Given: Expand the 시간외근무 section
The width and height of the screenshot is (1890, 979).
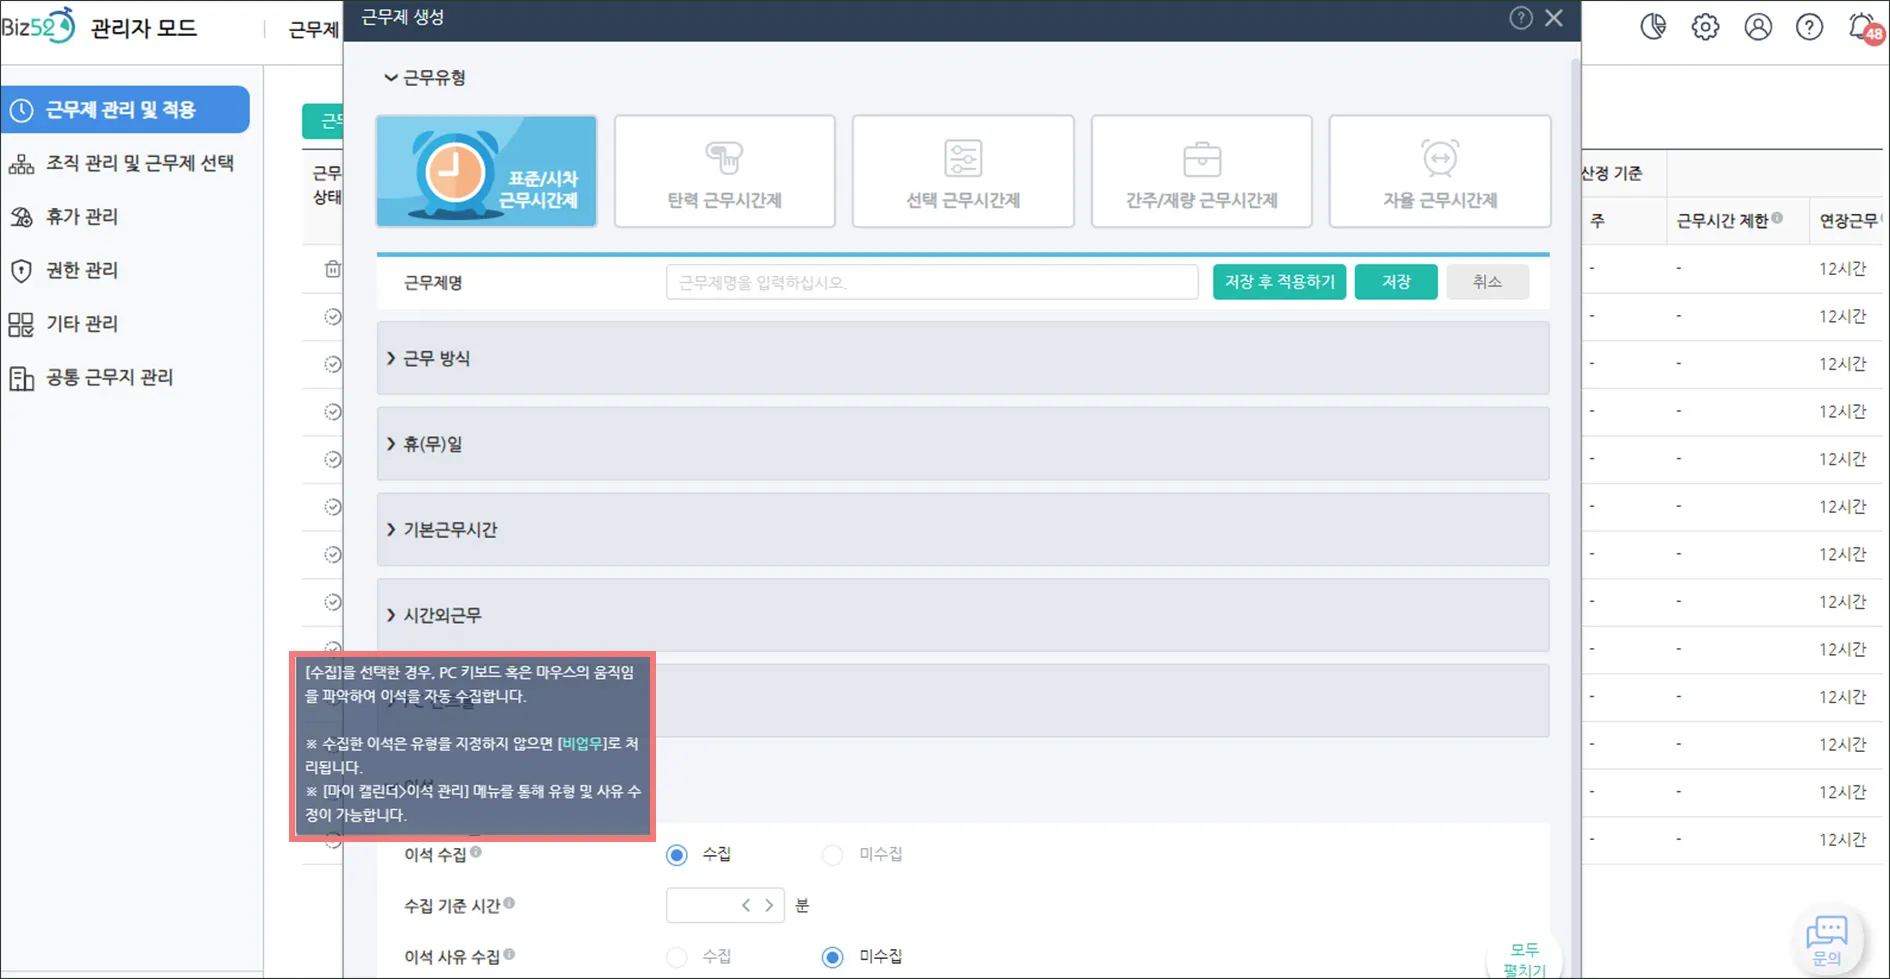Looking at the screenshot, I should [x=962, y=615].
